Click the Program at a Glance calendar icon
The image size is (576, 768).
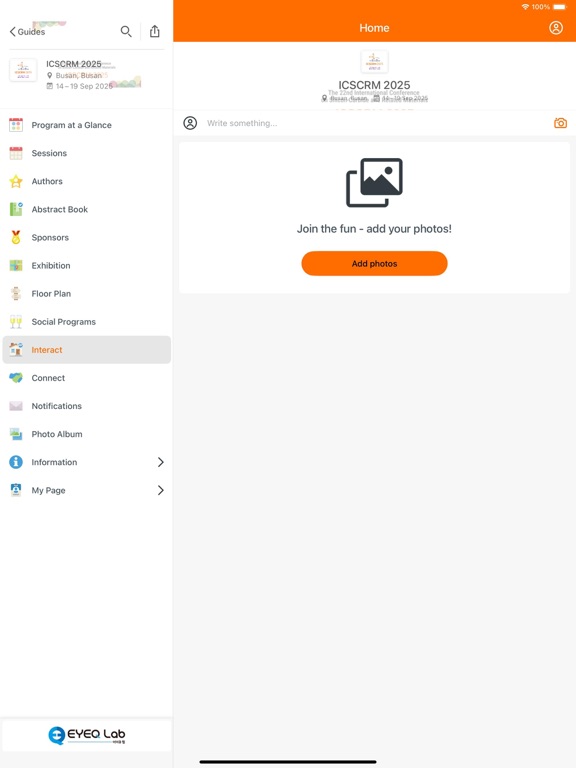16,125
